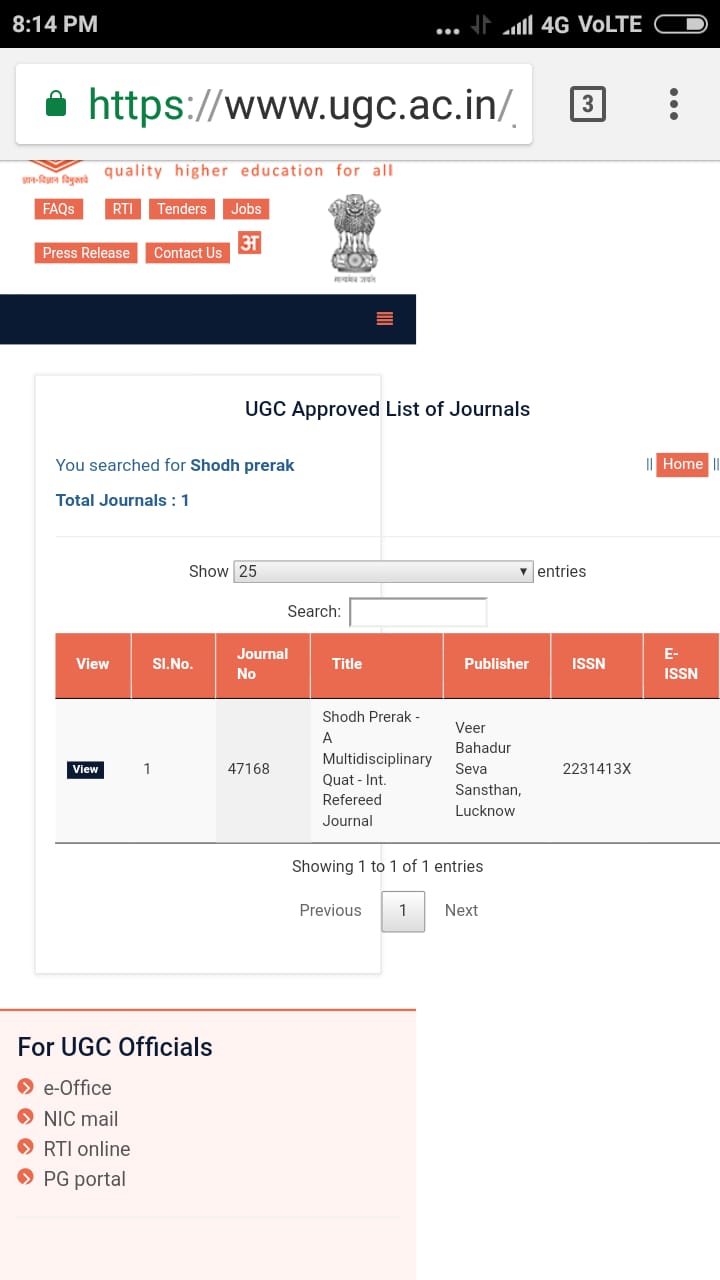Tap the green padlock security icon
The height and width of the screenshot is (1280, 720).
[57, 104]
